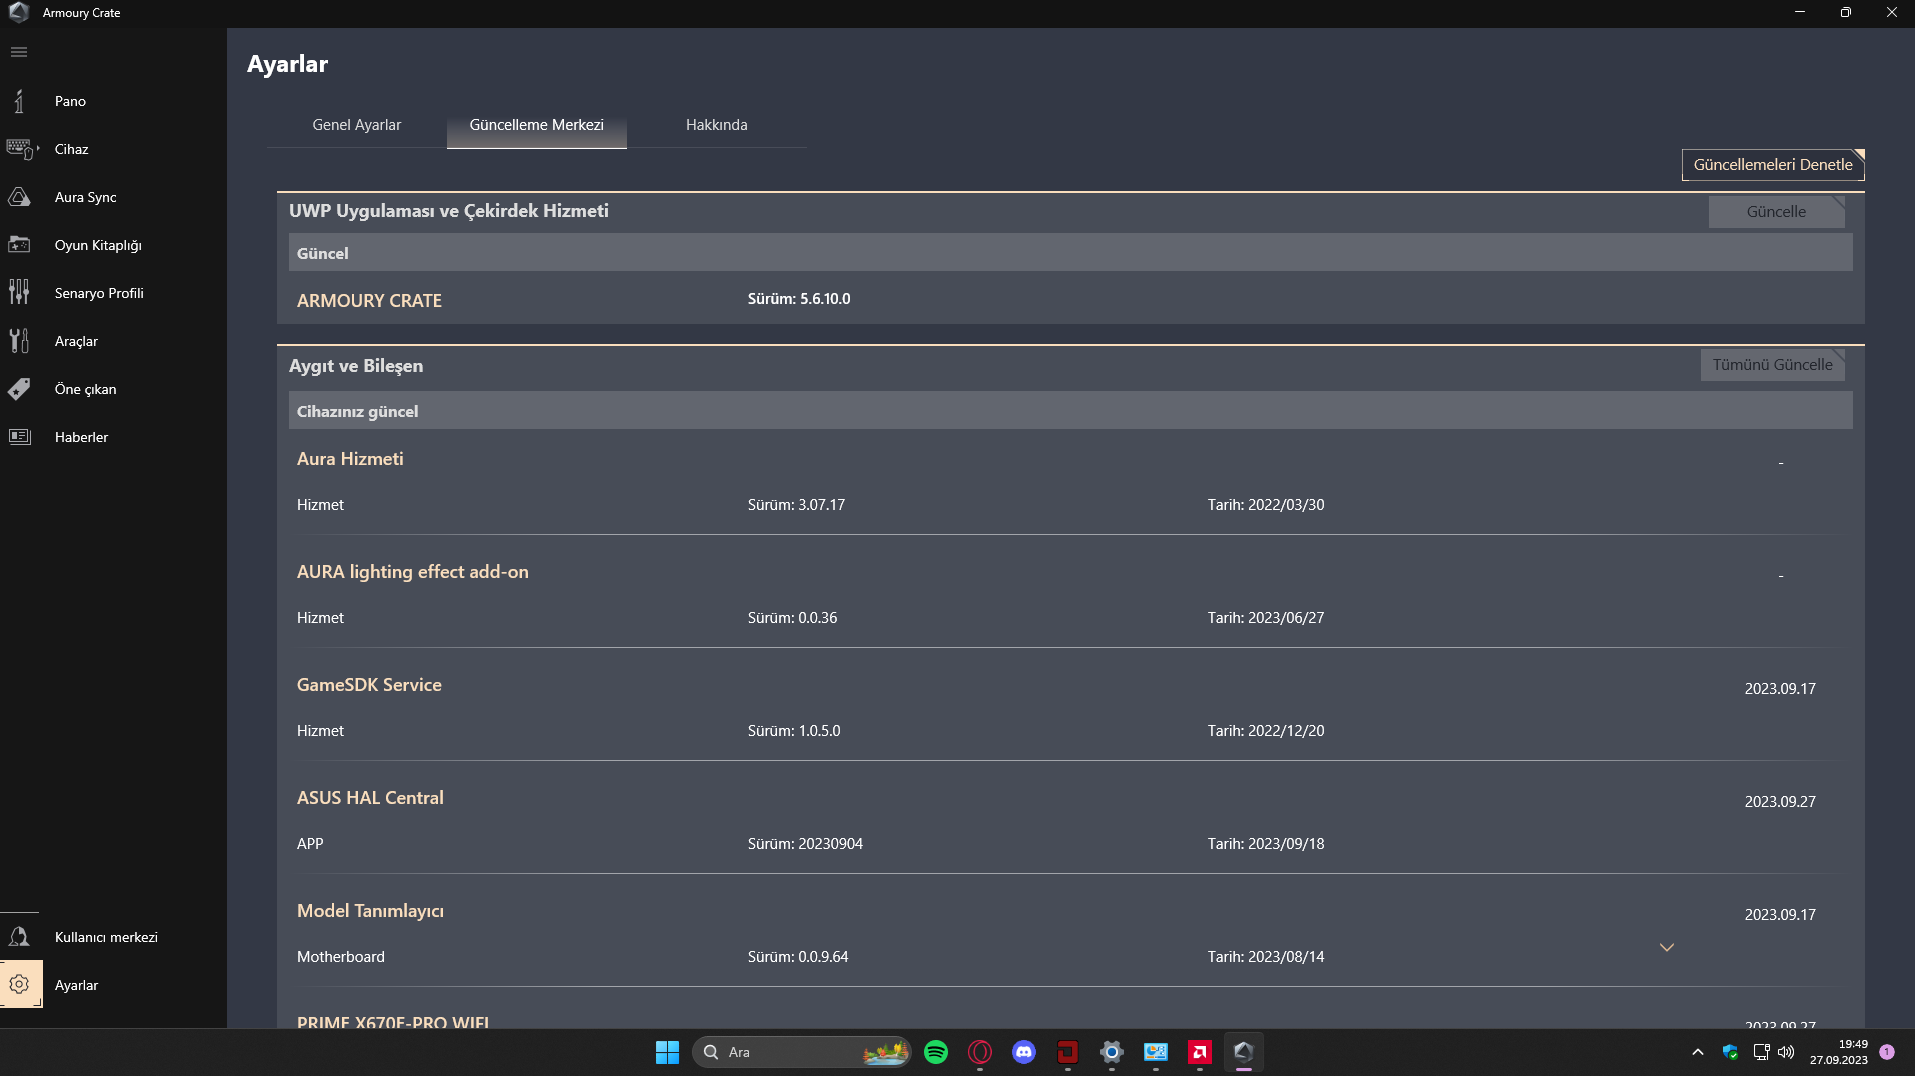Click 'UWP Uygulaması ve Çekirdek Hizmeti' heading
1915x1076 pixels.
pyautogui.click(x=449, y=211)
